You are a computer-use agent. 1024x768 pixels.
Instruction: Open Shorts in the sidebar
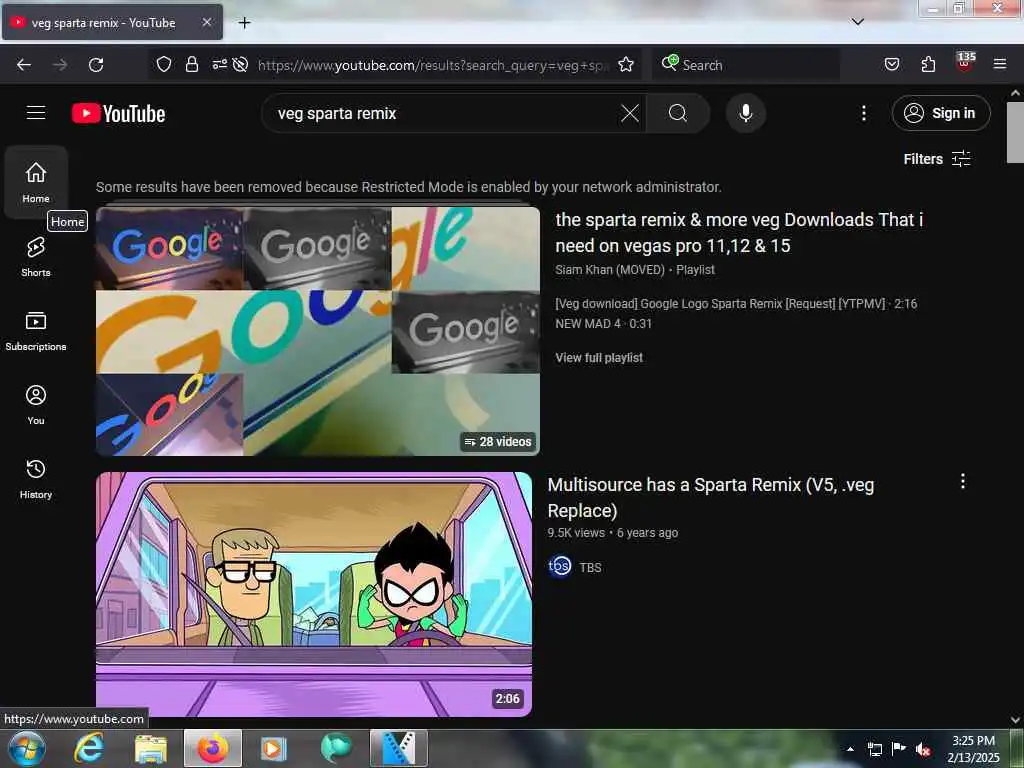click(36, 257)
